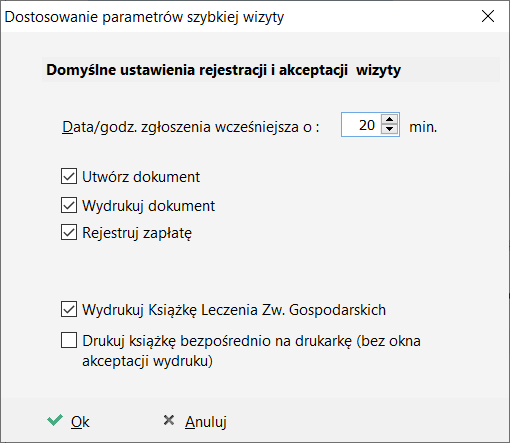Click the min. unit label

tap(423, 127)
